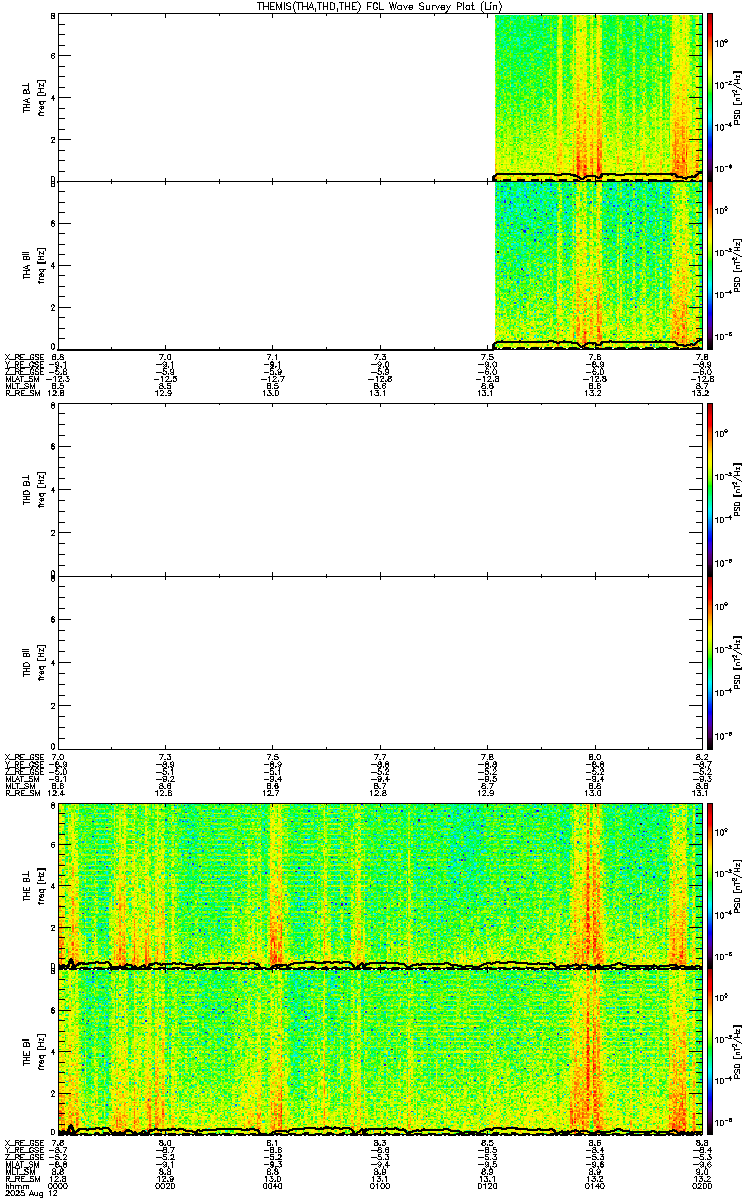Click the THE B-parallel y-axis label
Viewport: 750px width, 1200px height.
34,1052
